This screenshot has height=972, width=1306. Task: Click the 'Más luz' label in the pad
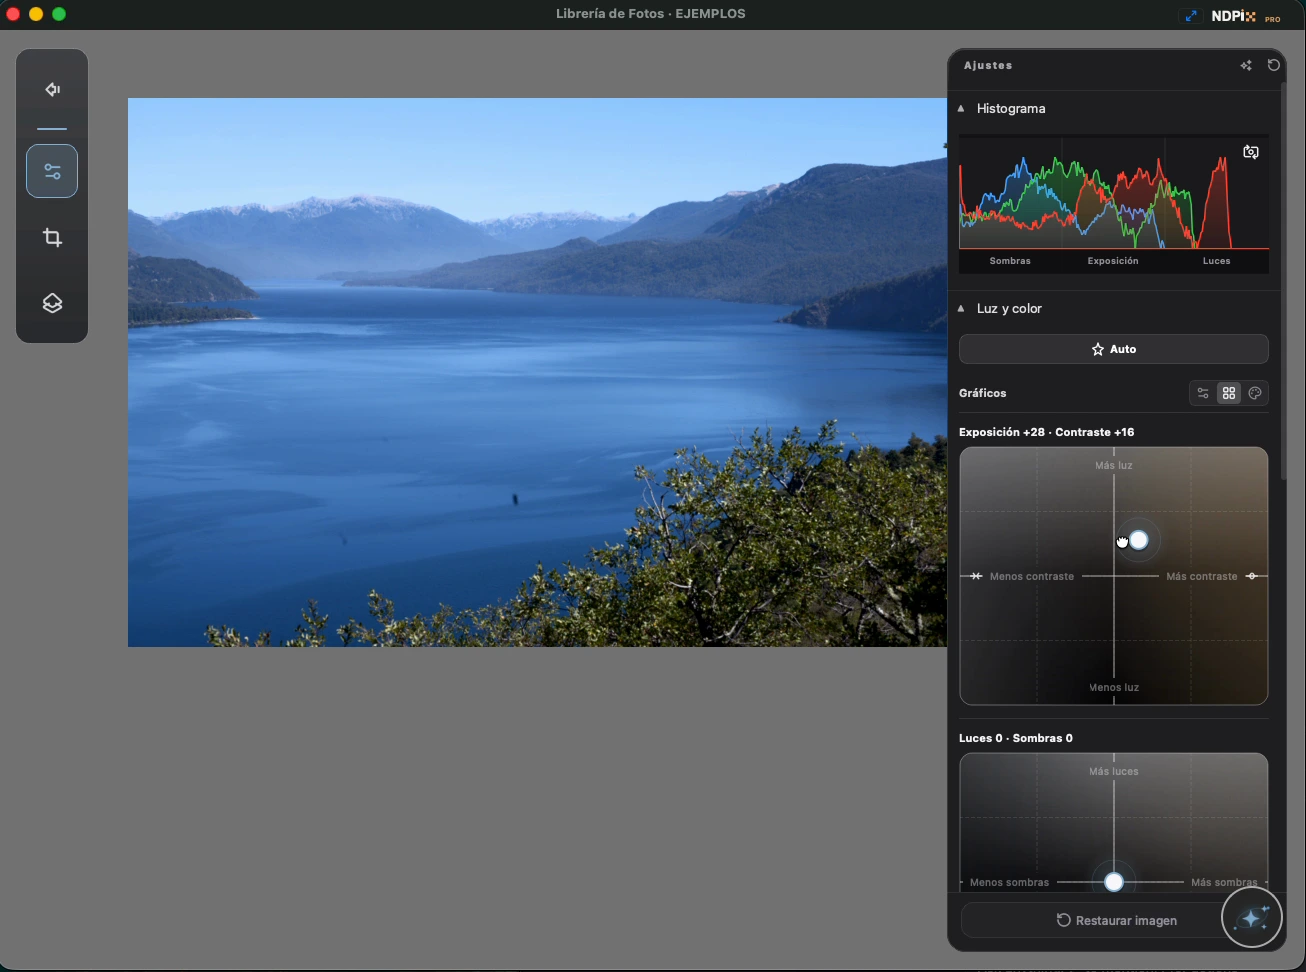1114,466
